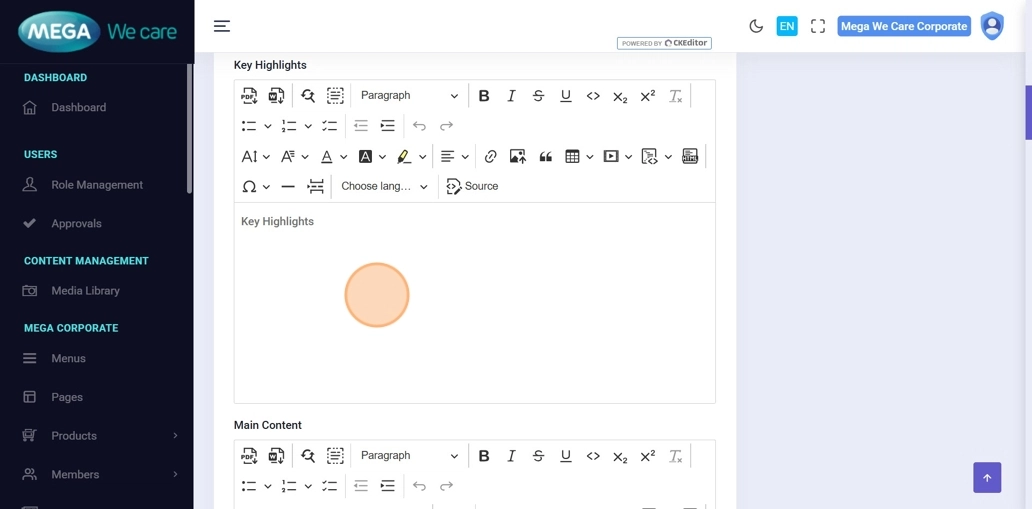Open Media Library from the sidebar

coord(85,291)
